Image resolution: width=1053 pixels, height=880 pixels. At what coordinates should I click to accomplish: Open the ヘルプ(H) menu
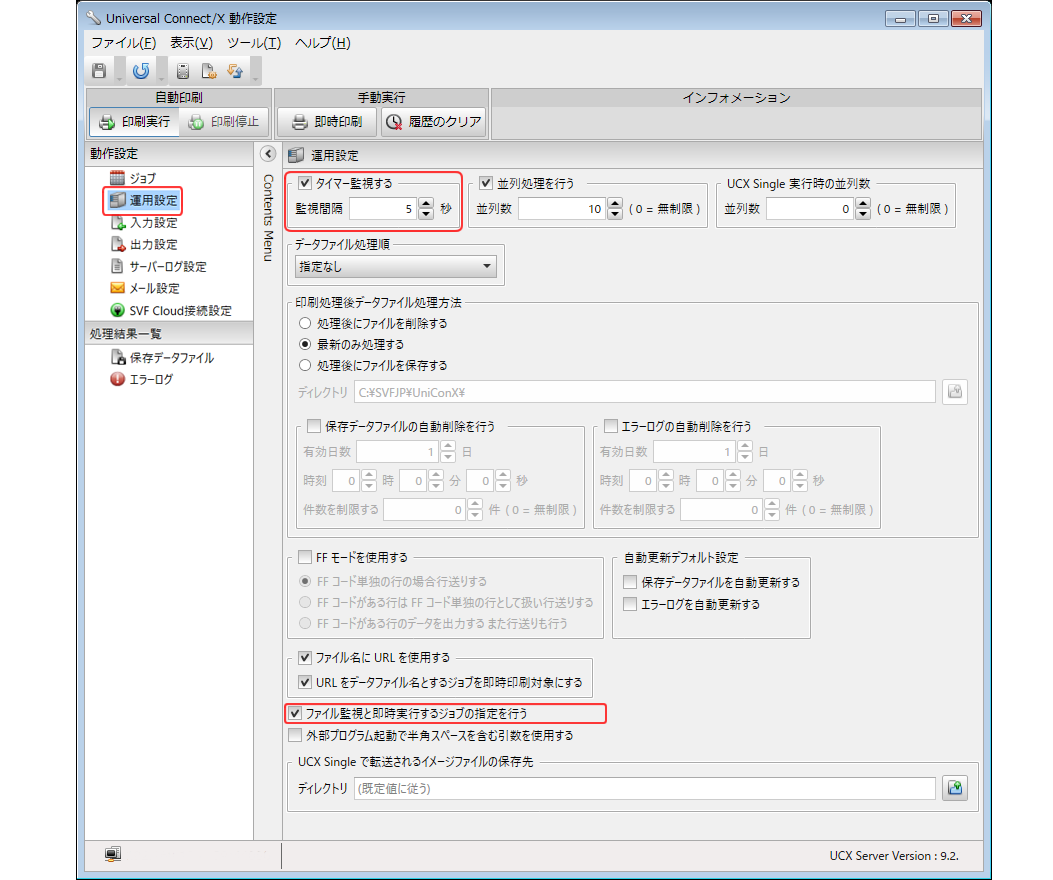click(323, 43)
